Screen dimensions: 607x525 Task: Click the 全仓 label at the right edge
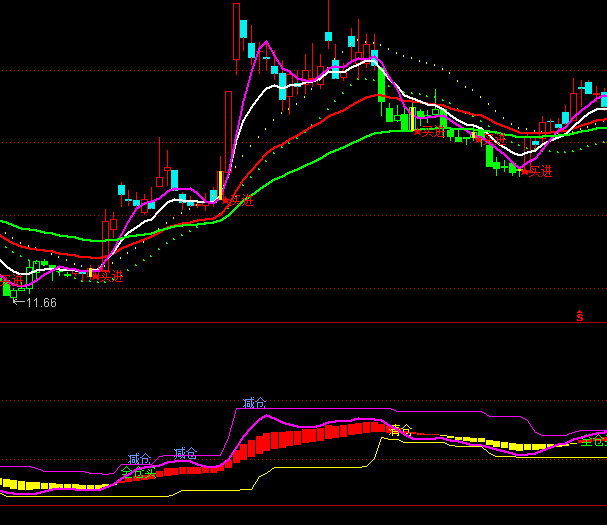[593, 440]
